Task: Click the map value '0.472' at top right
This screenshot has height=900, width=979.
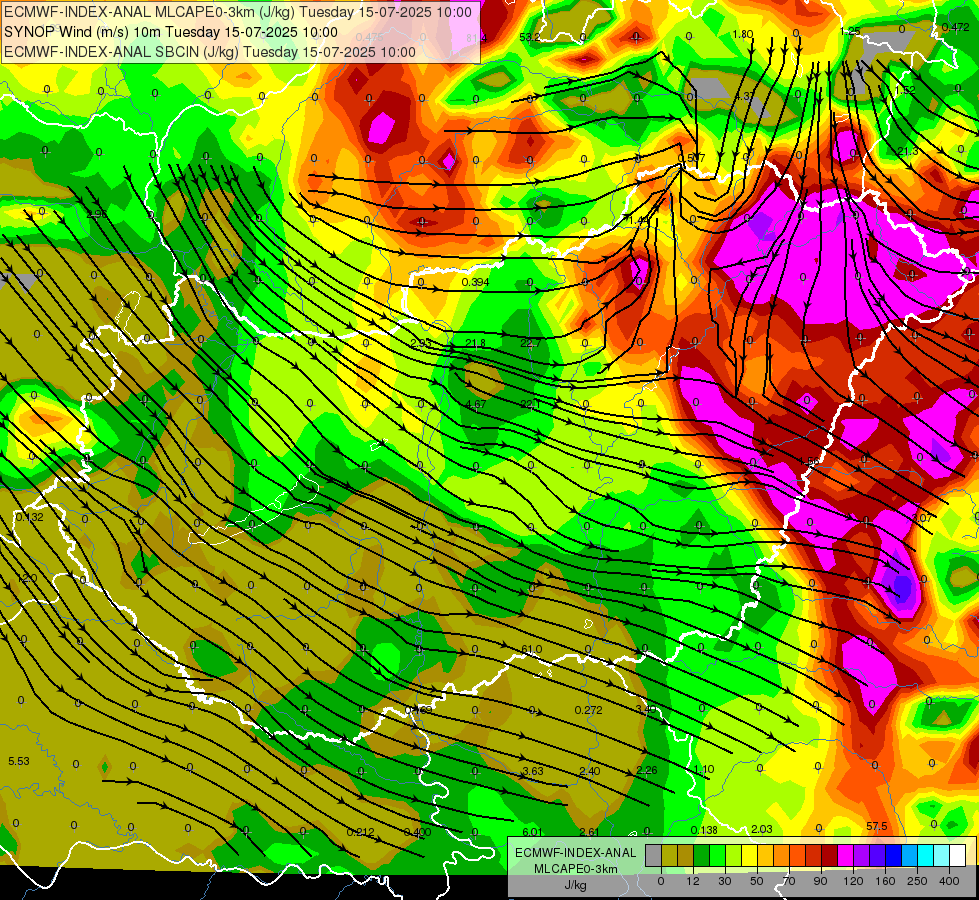Action: (955, 27)
